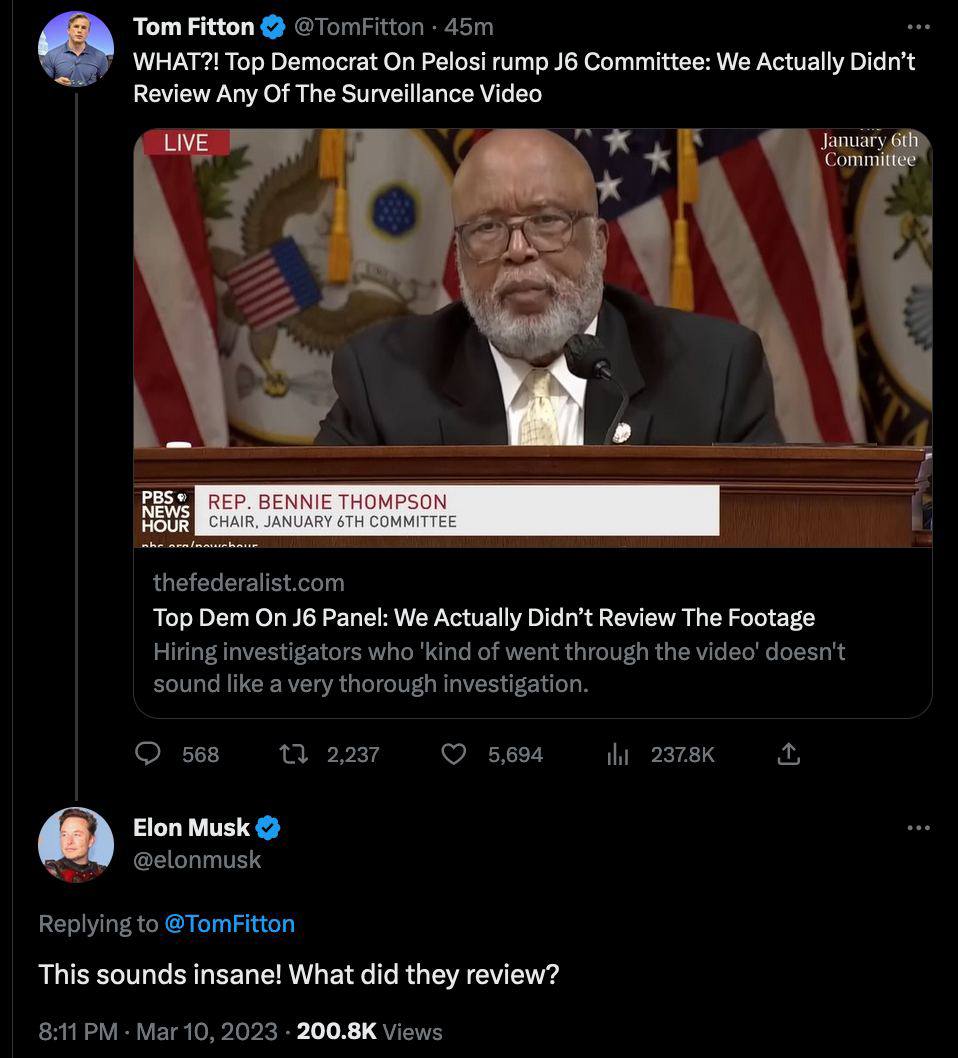Like Tom Fitton's tweet with the heart icon

click(454, 753)
